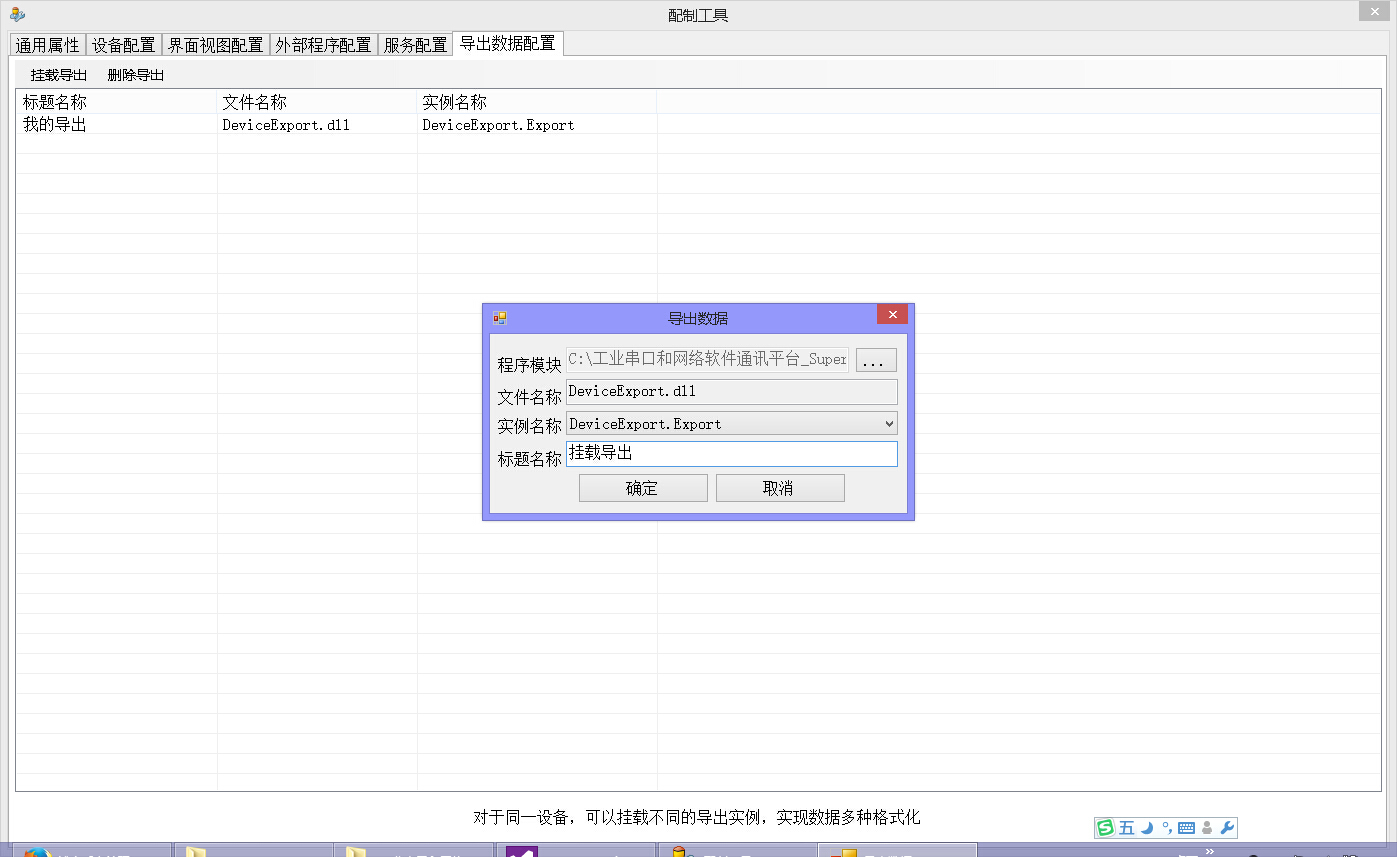Switch to the 服务配置 tab
Viewport: 1397px width, 857px height.
click(x=416, y=45)
